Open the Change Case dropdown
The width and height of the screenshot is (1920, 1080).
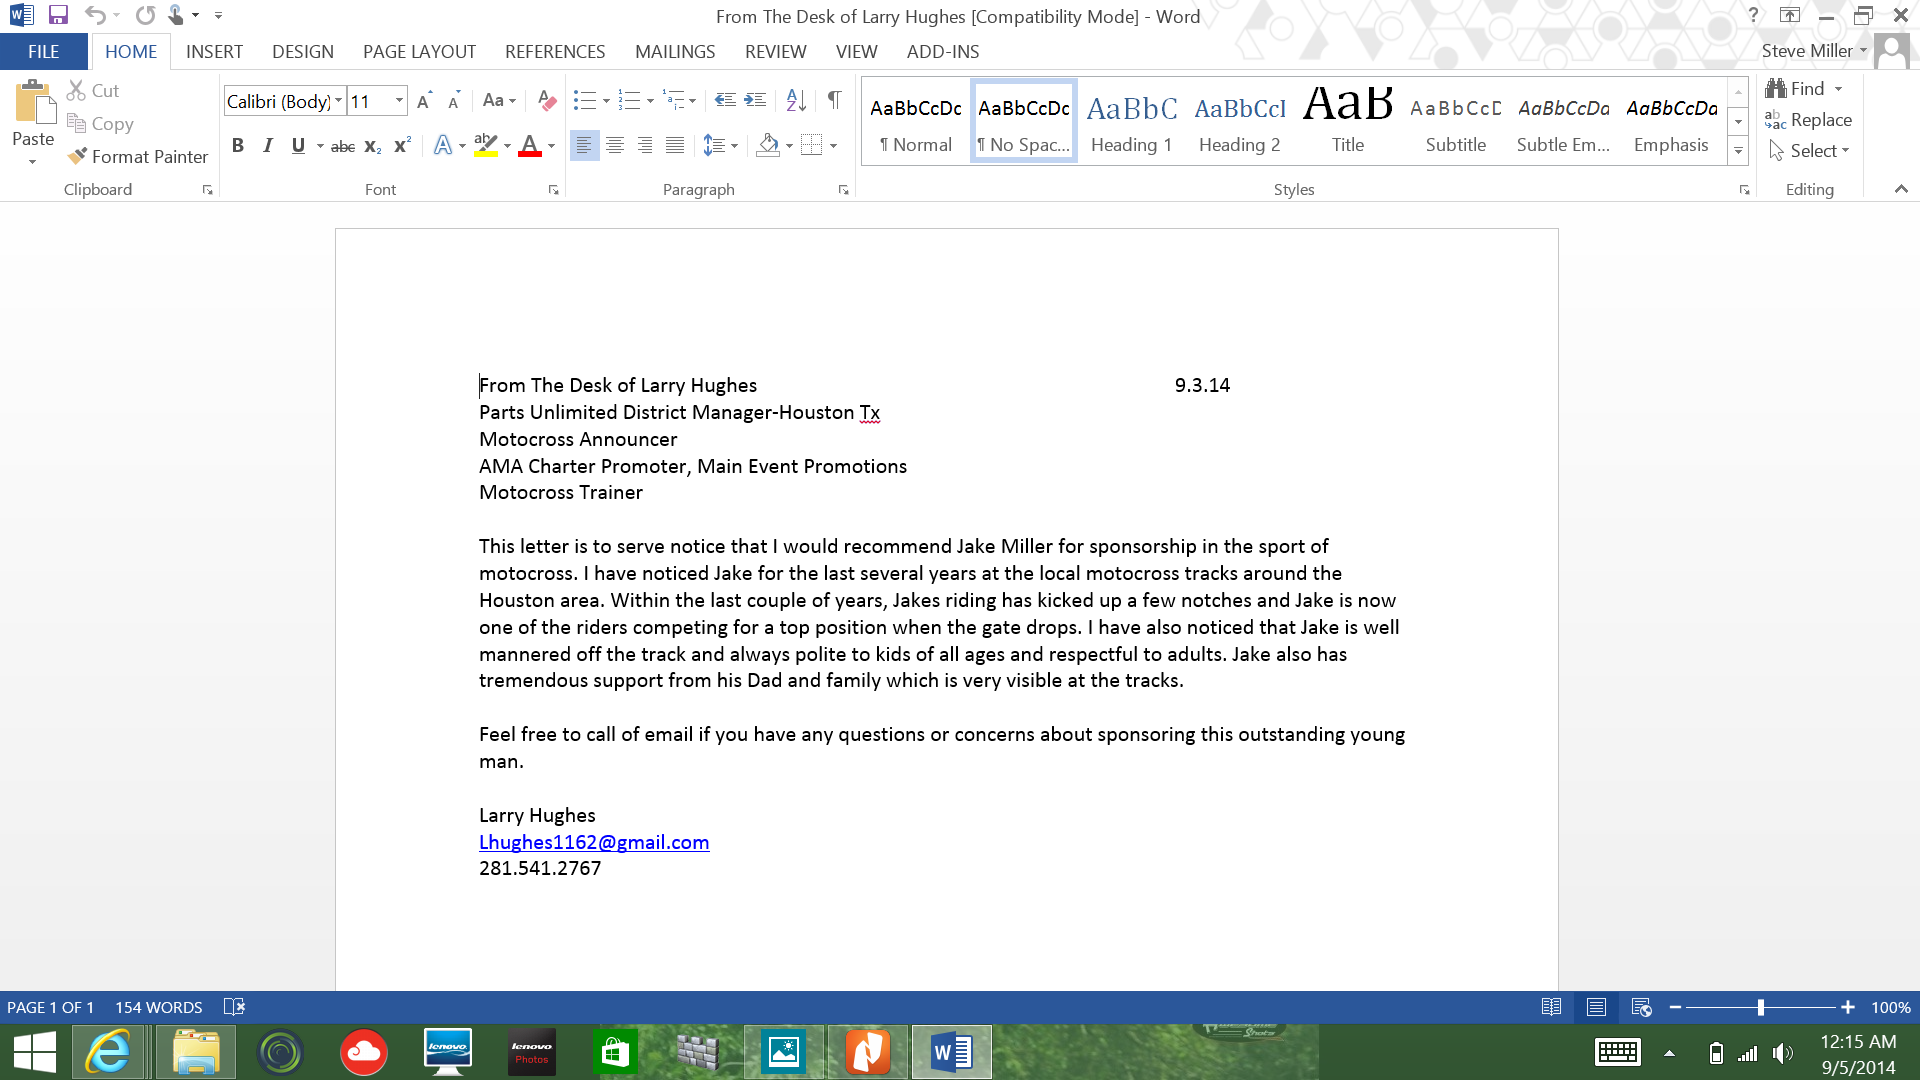(x=499, y=101)
